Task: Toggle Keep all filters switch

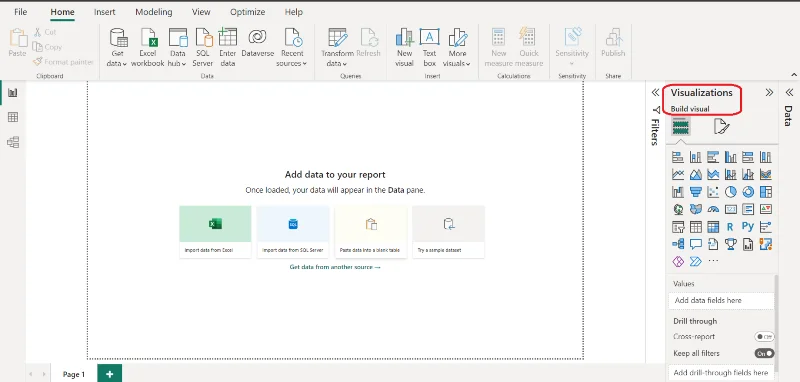Action: tap(764, 353)
